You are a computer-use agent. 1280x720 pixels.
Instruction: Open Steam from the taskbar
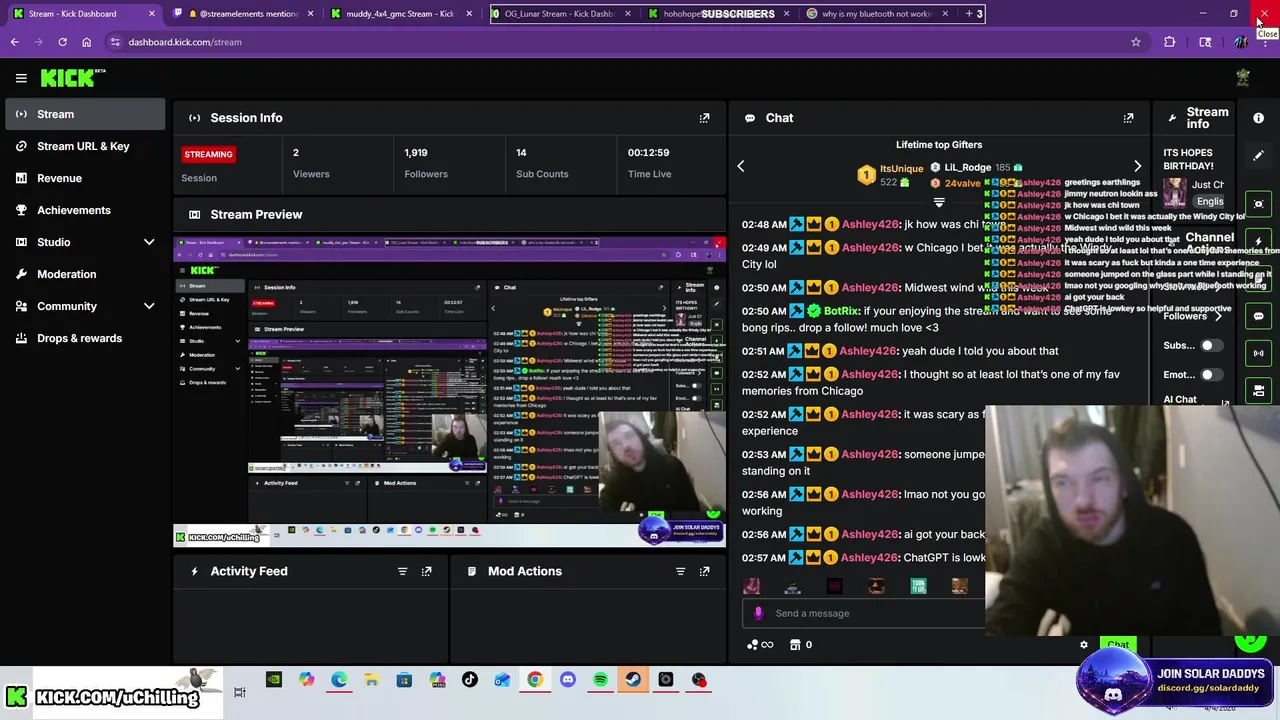click(633, 680)
